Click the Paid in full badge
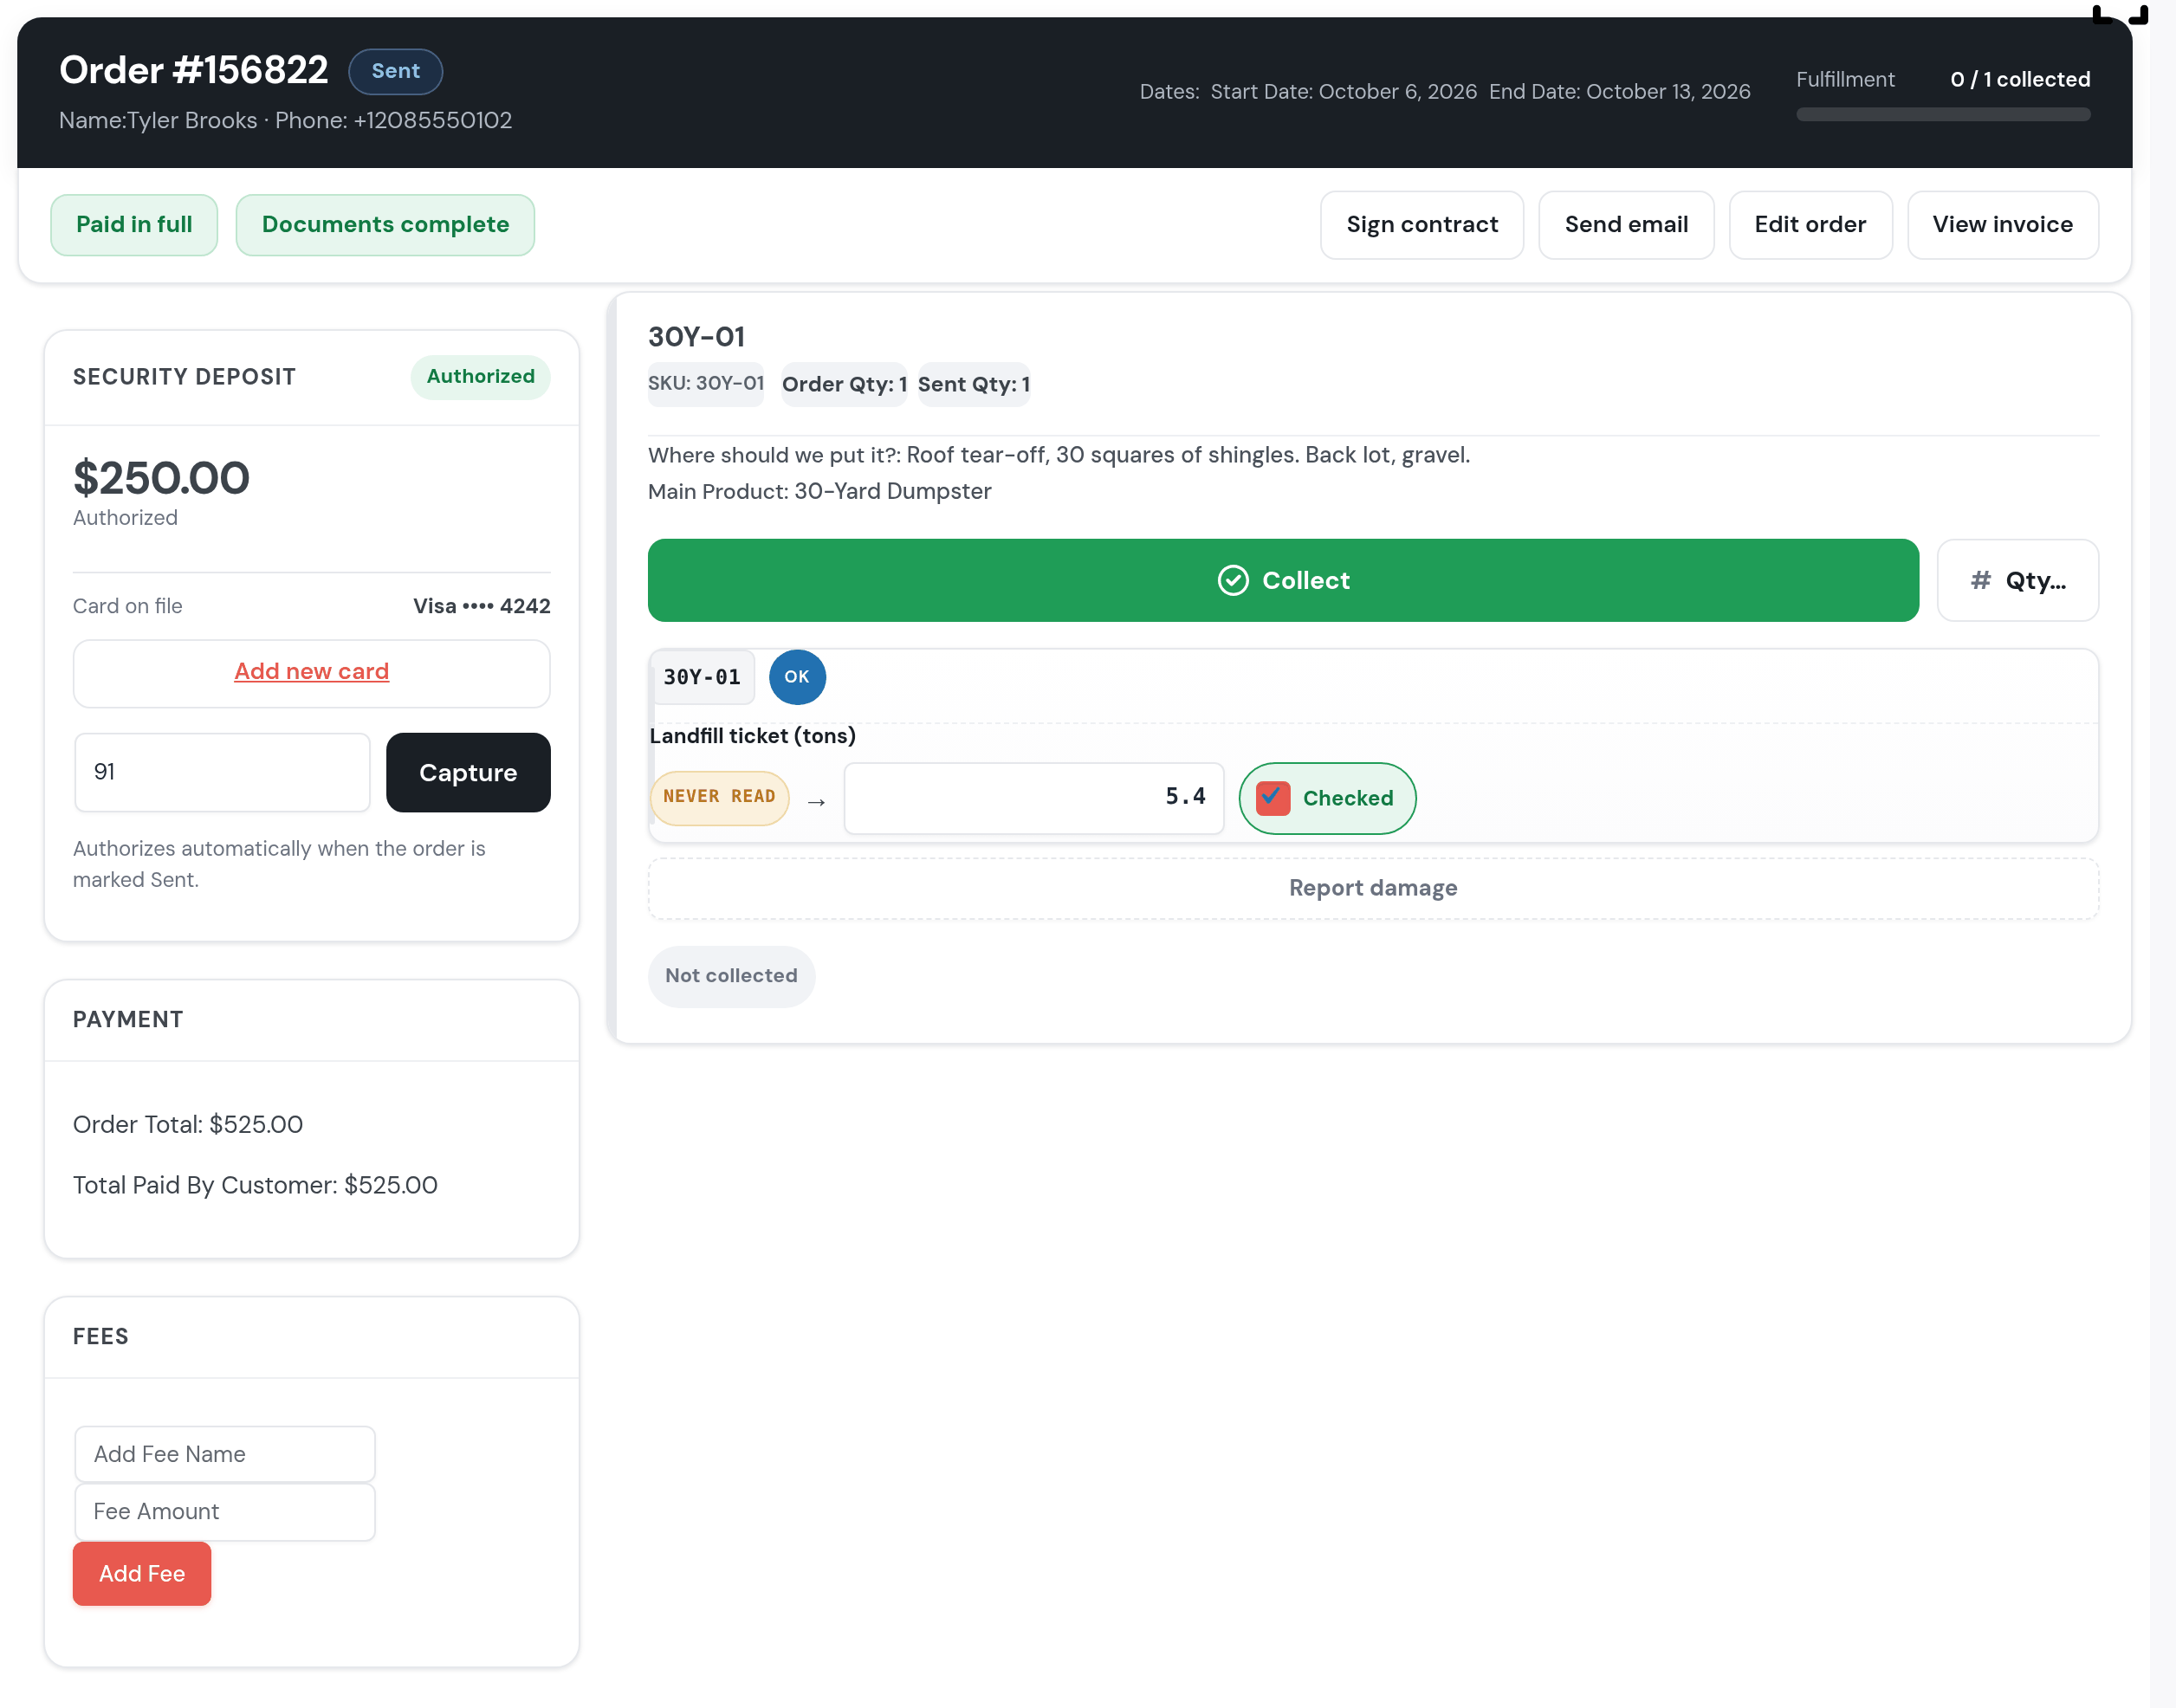2176x1708 pixels. 134,224
